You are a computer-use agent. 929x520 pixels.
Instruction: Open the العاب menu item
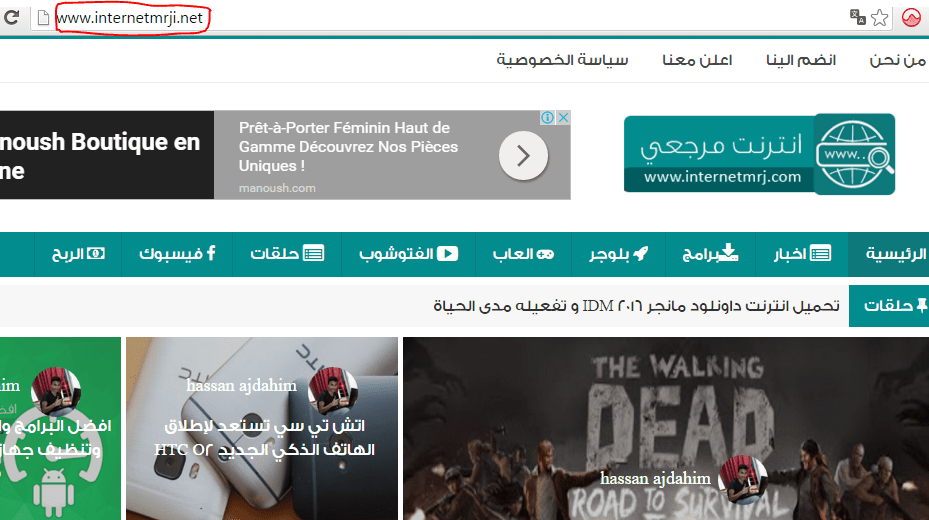pyautogui.click(x=523, y=254)
